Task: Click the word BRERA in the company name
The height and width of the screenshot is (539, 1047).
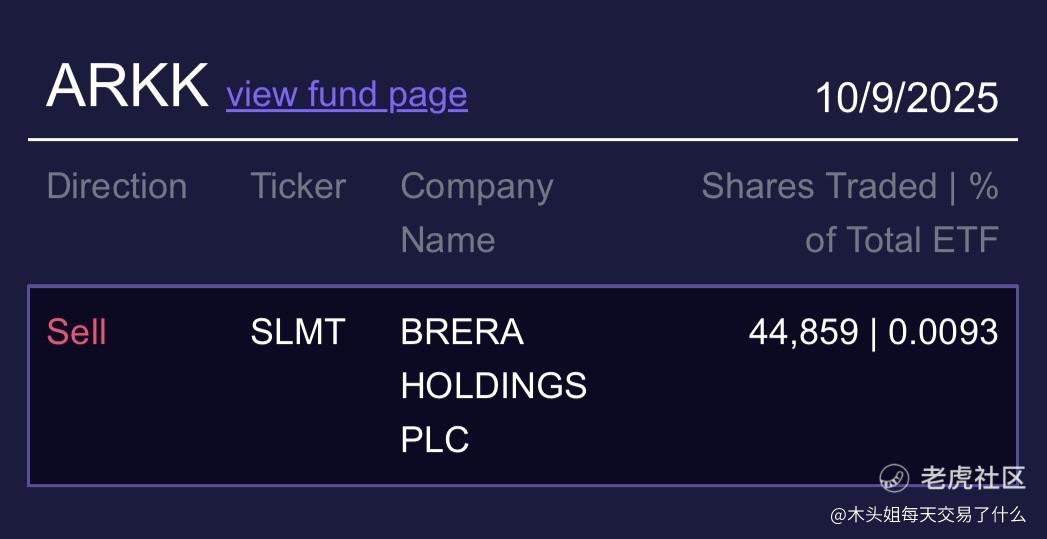Action: (x=462, y=332)
